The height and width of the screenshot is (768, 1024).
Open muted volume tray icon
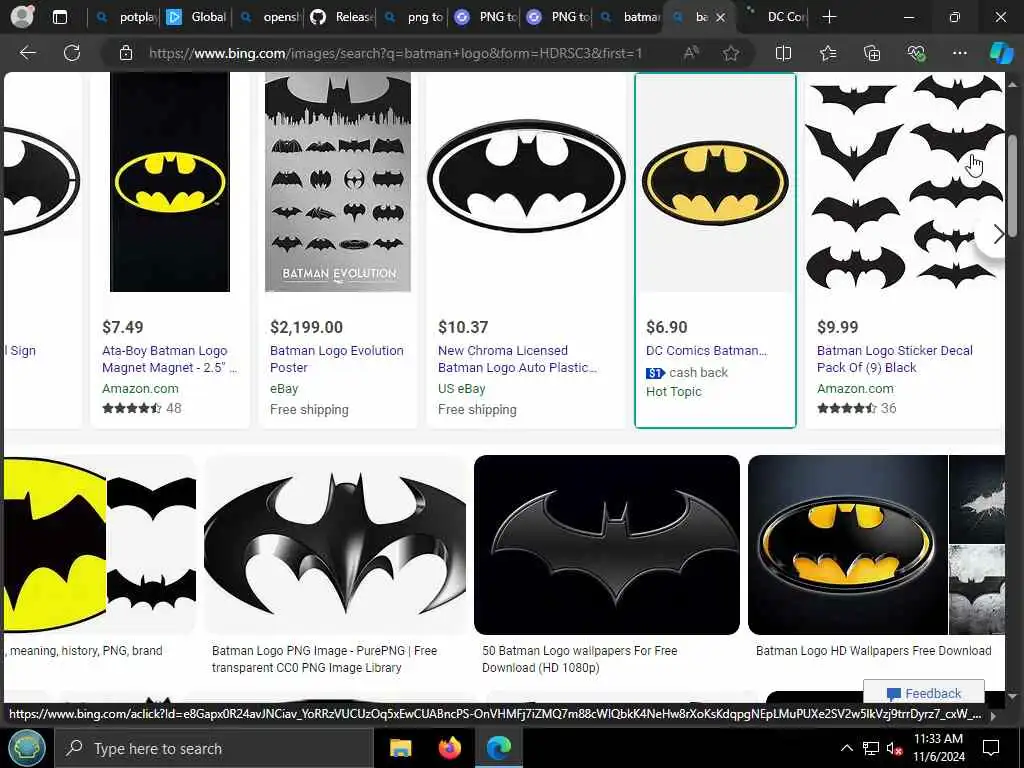(x=895, y=748)
